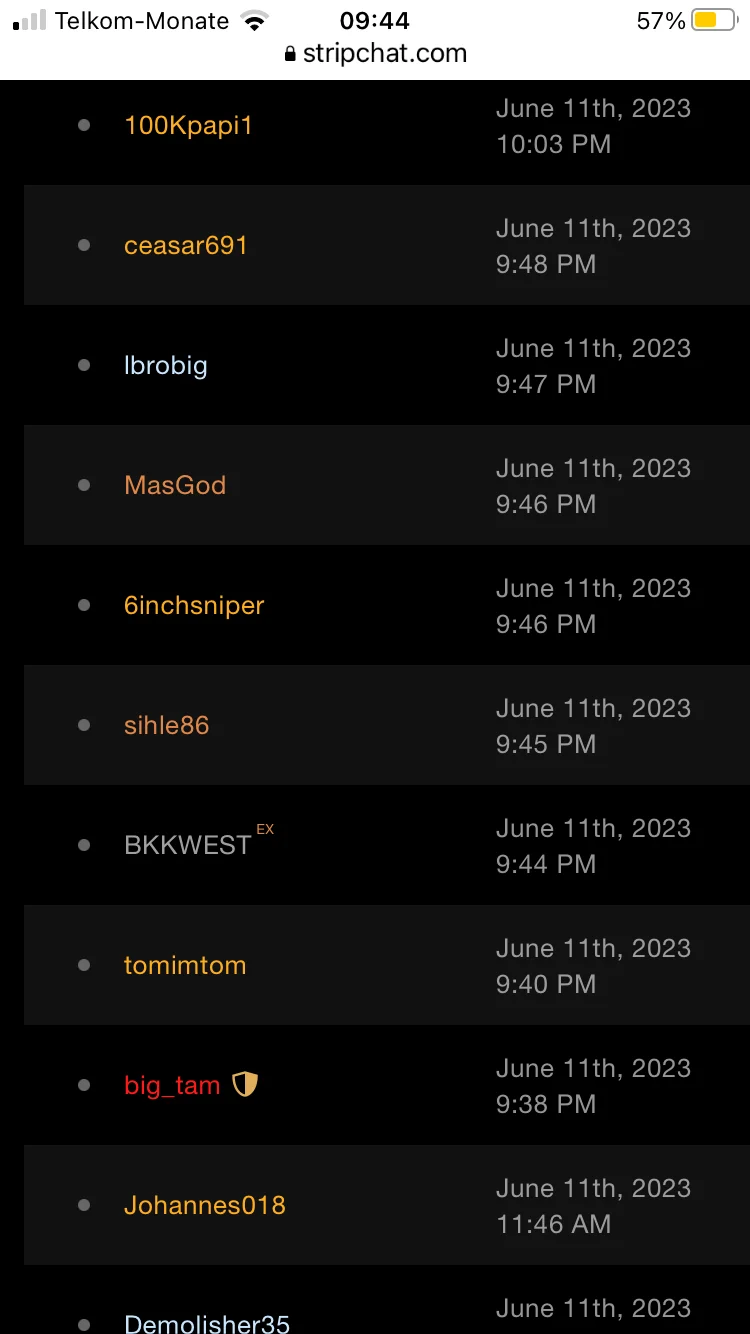Open the big_tam moderator profile
750x1334 pixels.
(x=172, y=1086)
